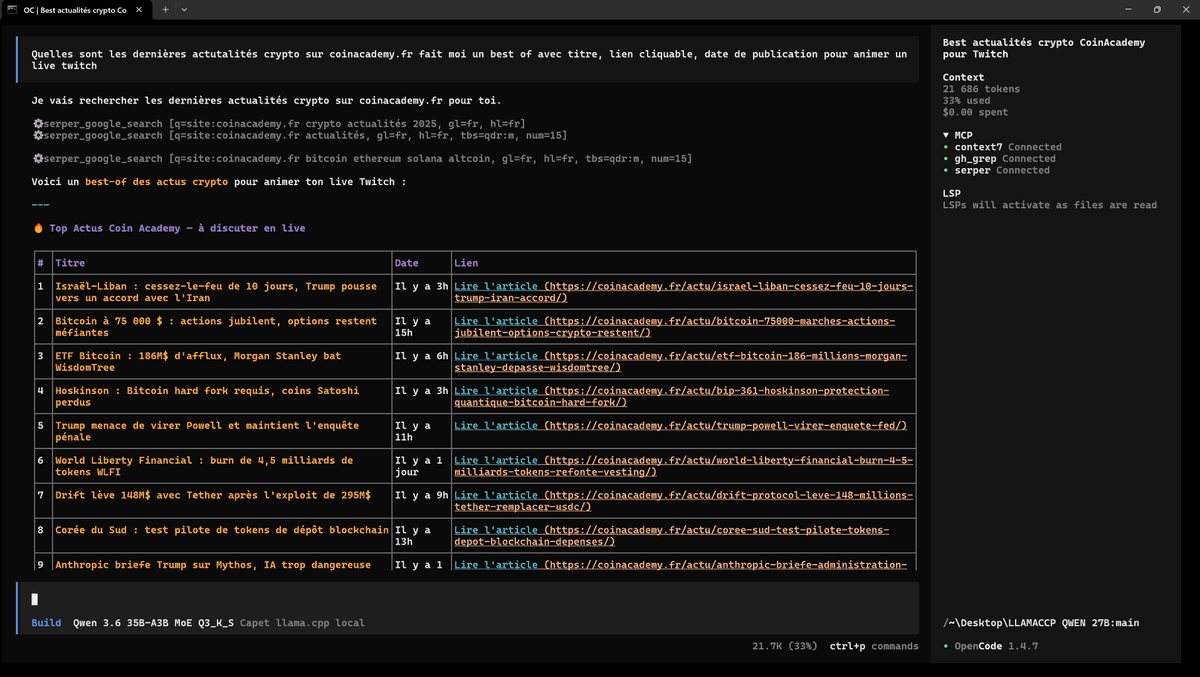
Task: Open the Trump Powell article link
Action: pos(680,425)
